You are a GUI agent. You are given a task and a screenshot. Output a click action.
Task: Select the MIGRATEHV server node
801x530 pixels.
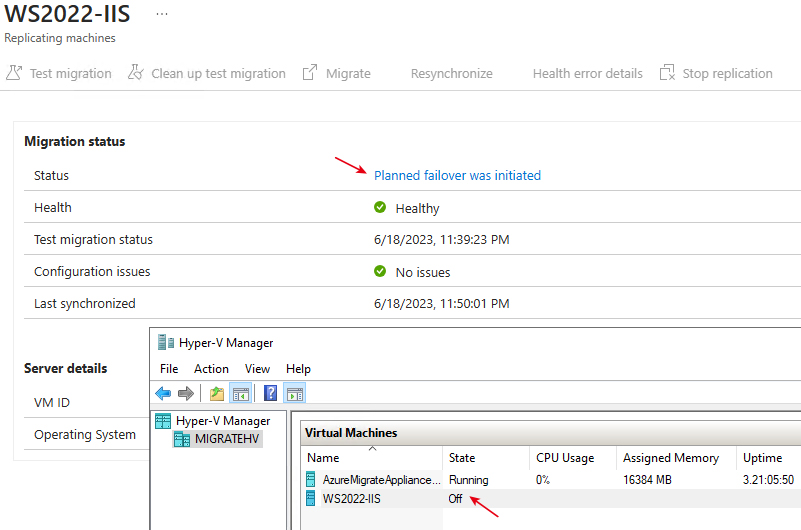(x=227, y=439)
